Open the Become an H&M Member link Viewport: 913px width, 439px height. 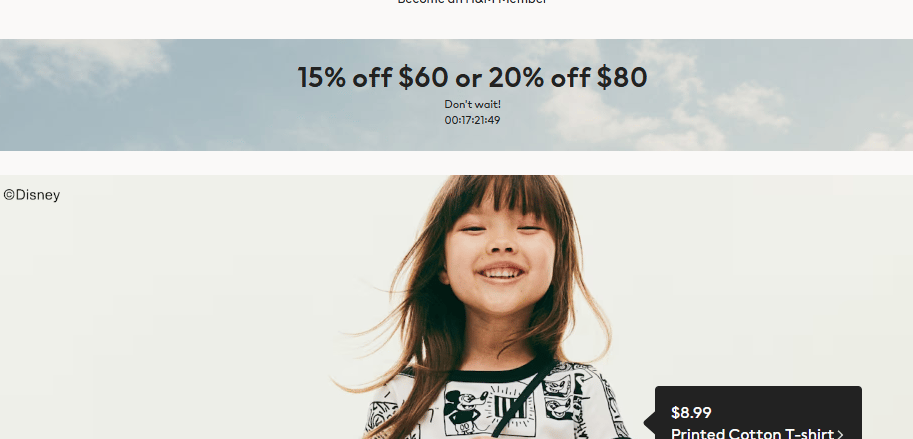(x=472, y=2)
